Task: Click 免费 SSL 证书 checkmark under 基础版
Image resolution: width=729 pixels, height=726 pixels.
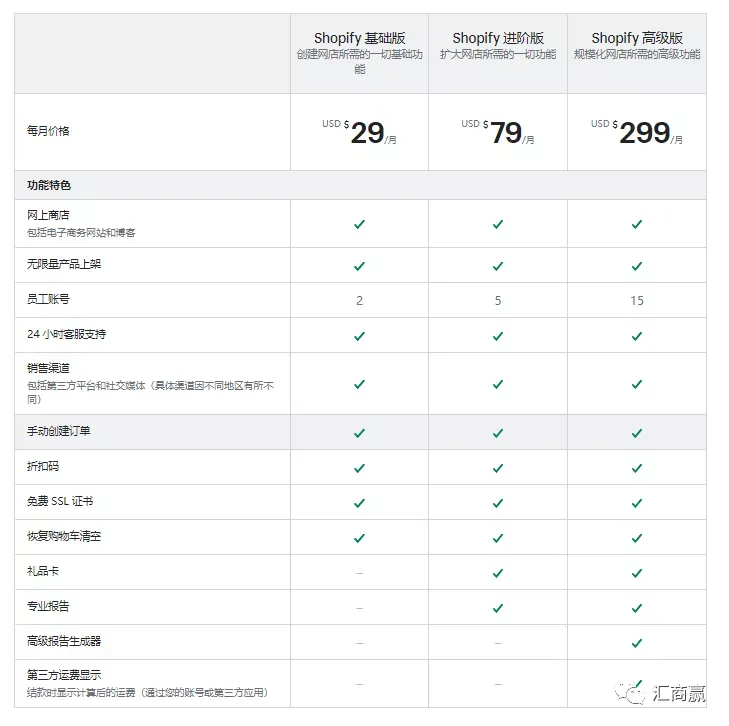Action: pos(359,502)
